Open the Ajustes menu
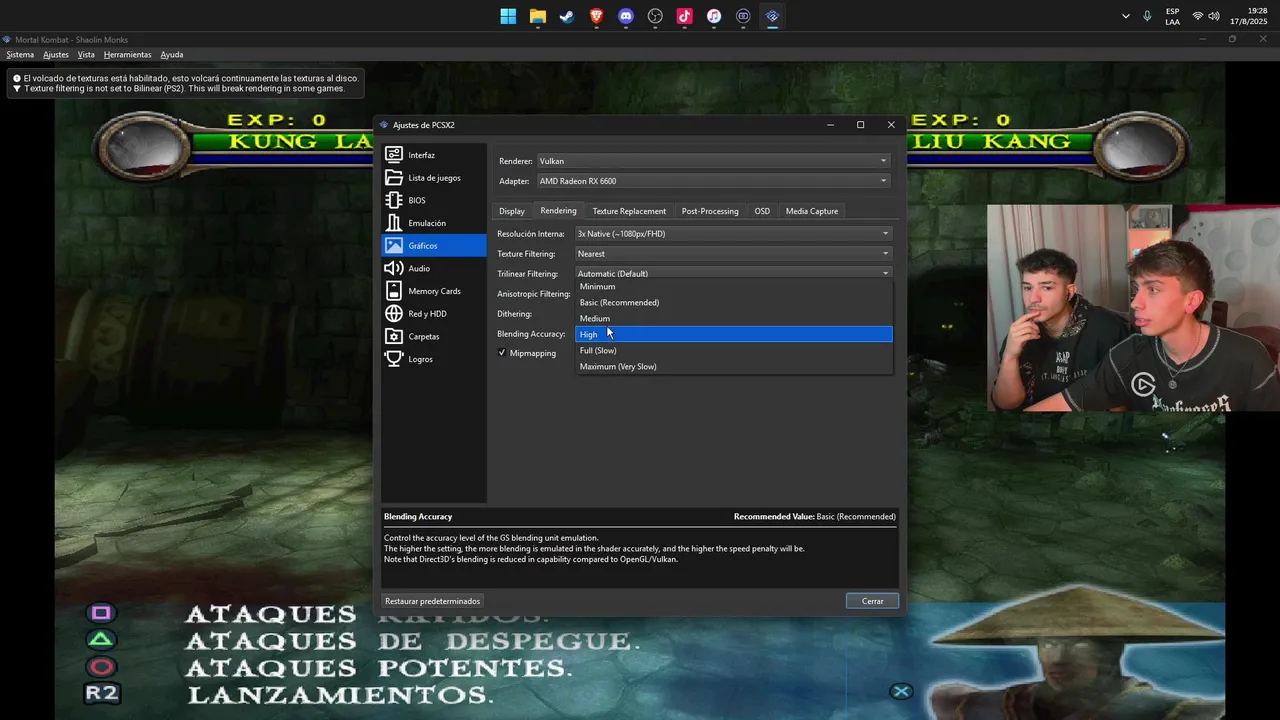Screen dimensions: 1280x720 pos(56,55)
